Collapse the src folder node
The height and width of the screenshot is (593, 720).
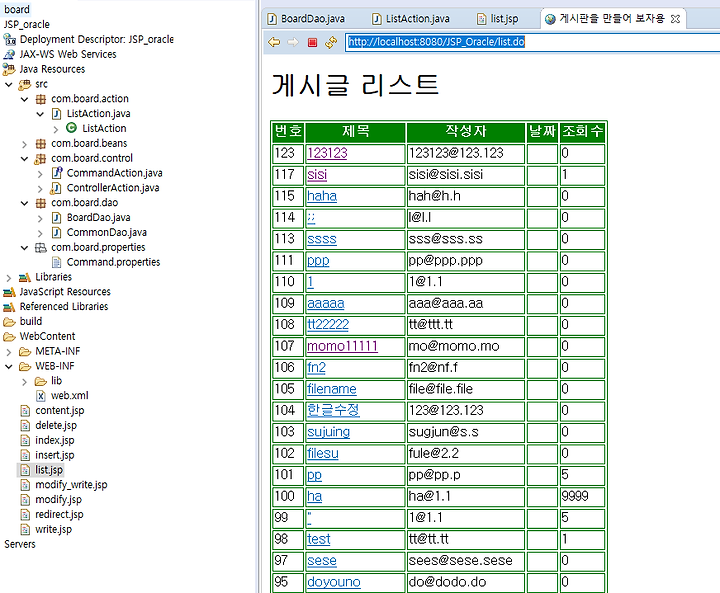[x=8, y=85]
